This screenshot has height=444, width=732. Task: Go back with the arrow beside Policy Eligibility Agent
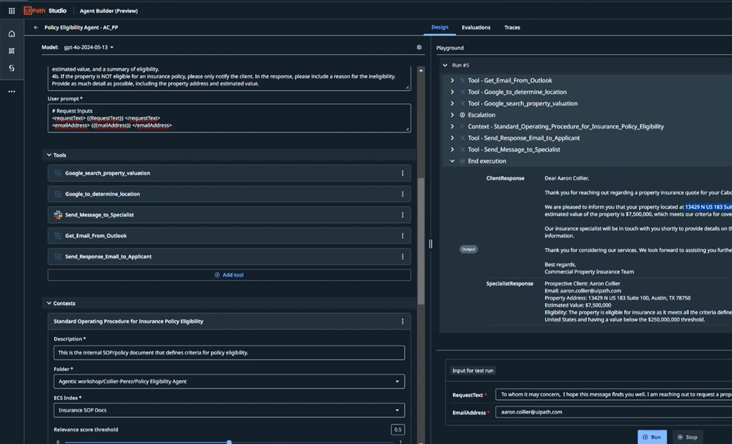click(x=36, y=28)
